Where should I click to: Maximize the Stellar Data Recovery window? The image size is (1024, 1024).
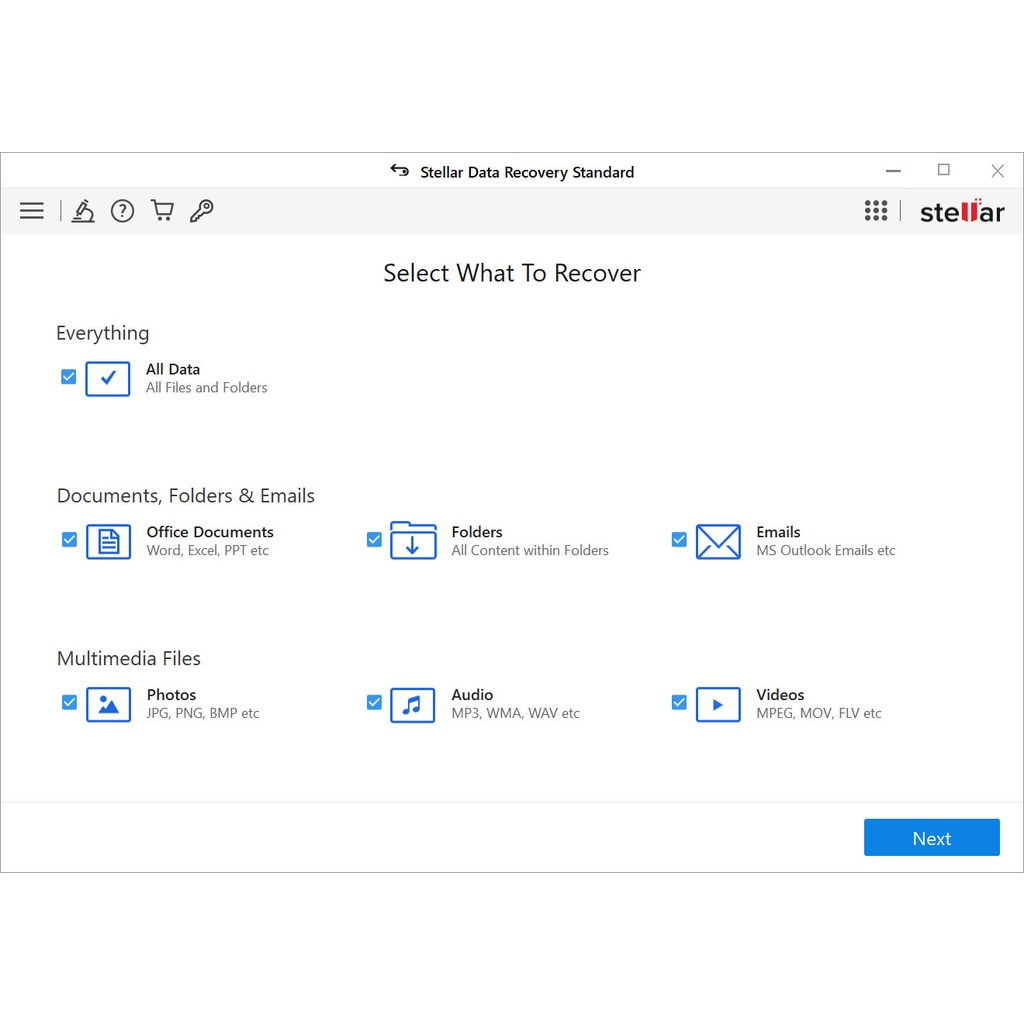point(943,171)
